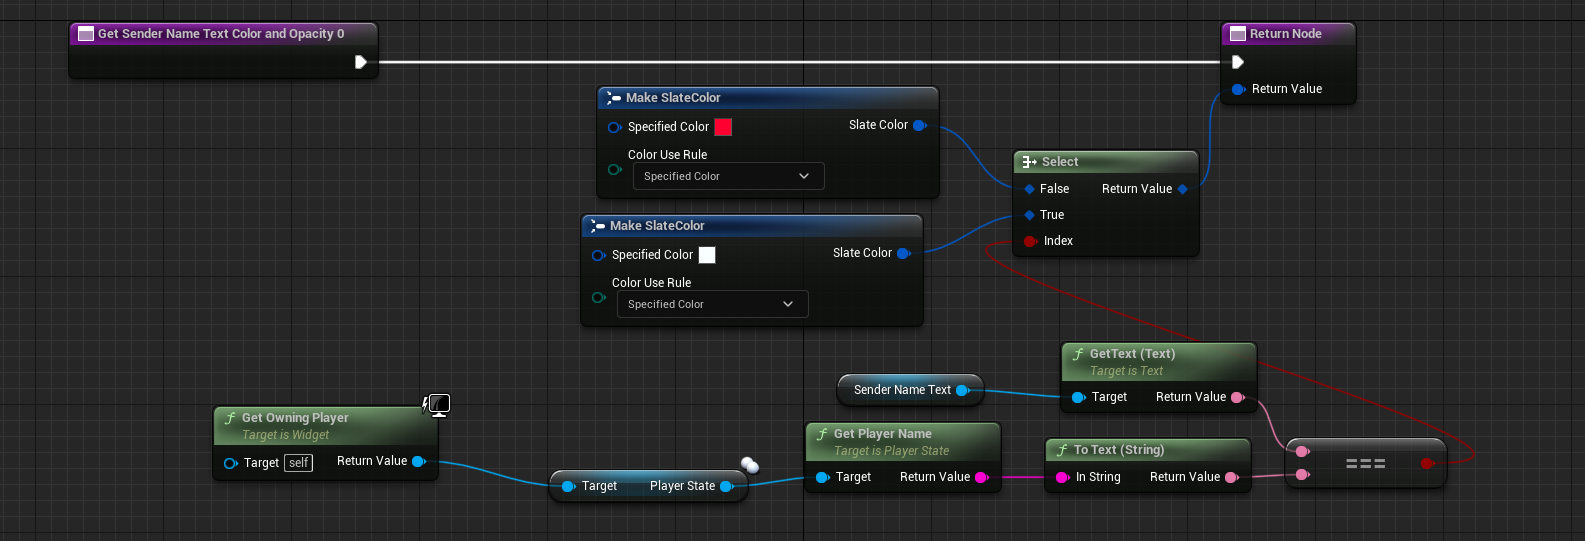The image size is (1585, 541).
Task: Click the red Index pin on Select node
Action: pos(1030,241)
